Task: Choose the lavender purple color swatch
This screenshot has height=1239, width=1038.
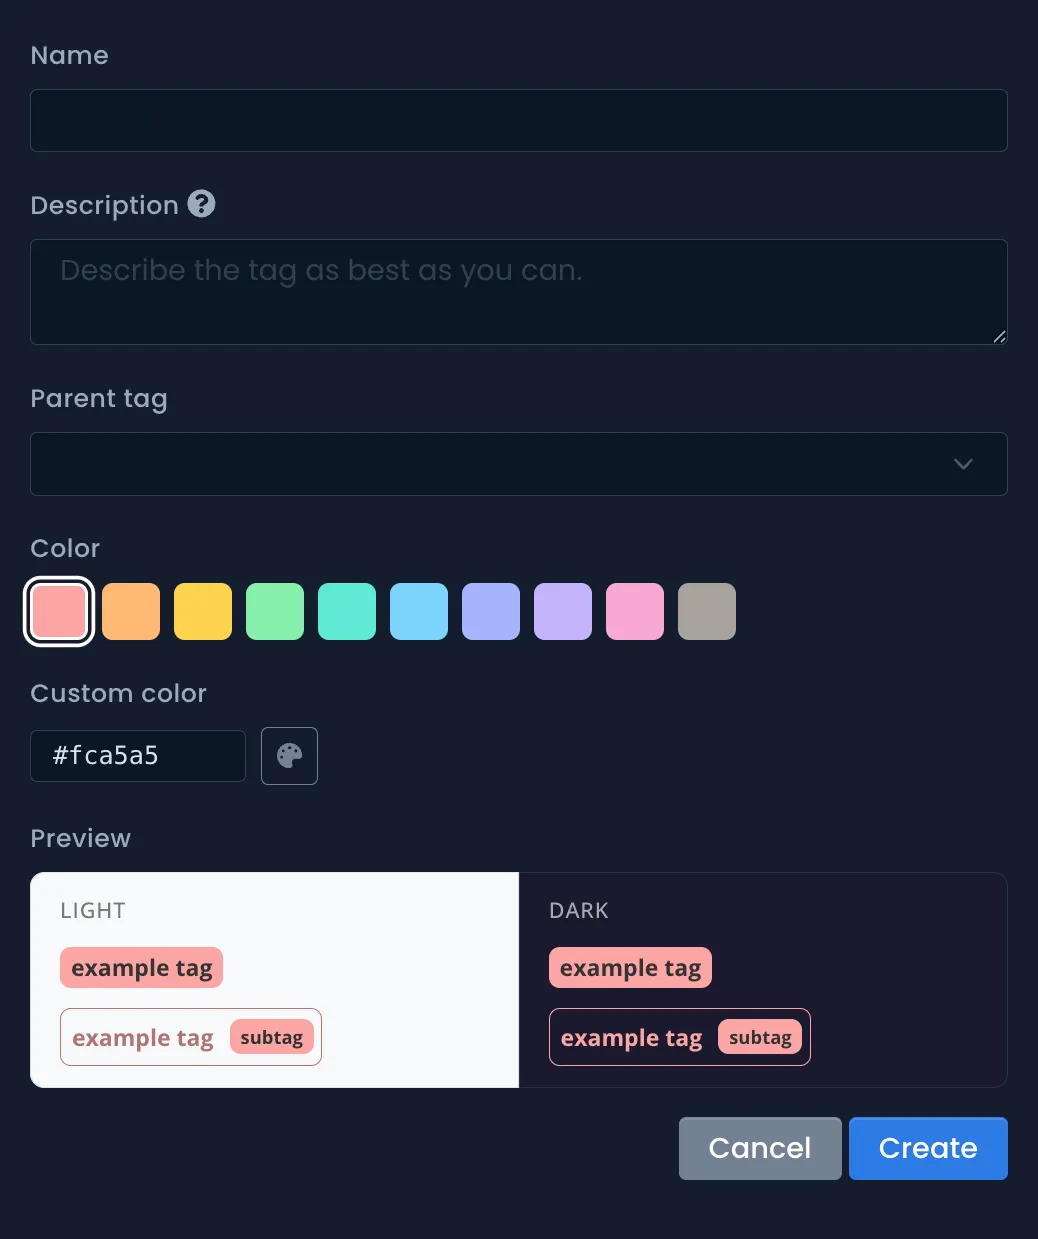Action: click(563, 612)
